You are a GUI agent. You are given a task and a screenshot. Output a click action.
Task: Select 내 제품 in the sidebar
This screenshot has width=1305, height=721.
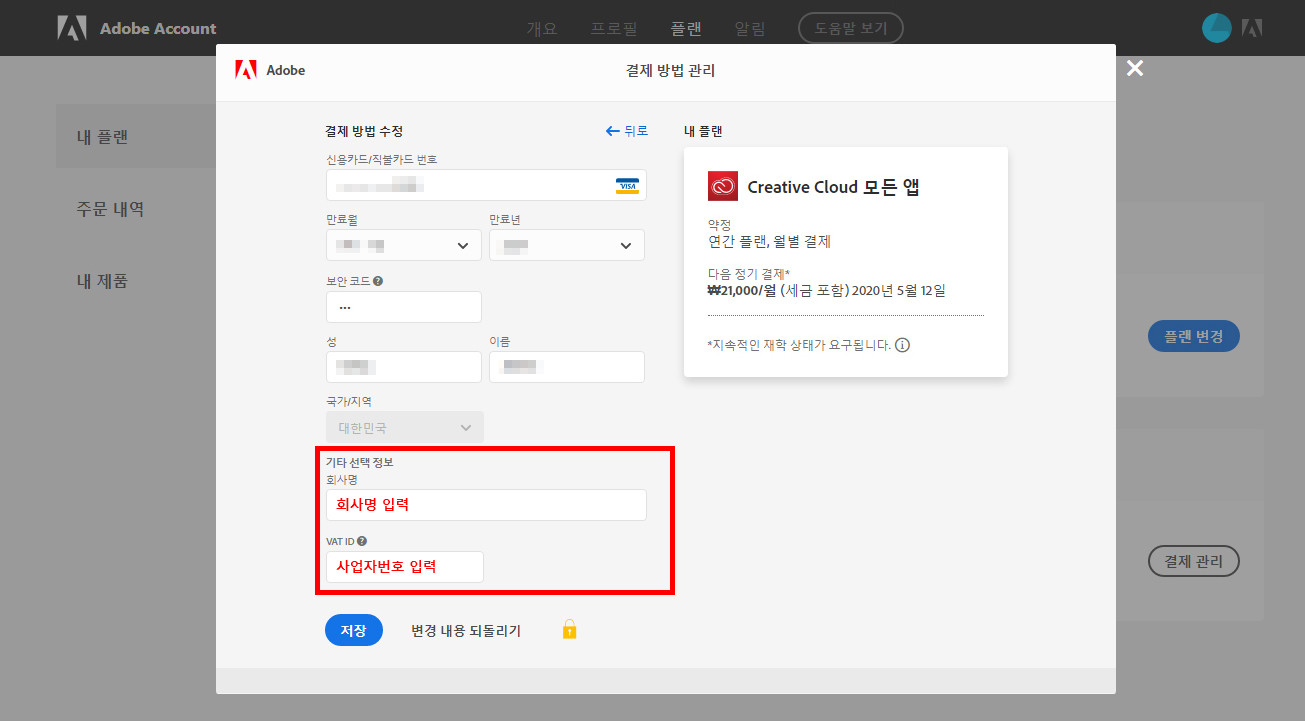coord(103,281)
